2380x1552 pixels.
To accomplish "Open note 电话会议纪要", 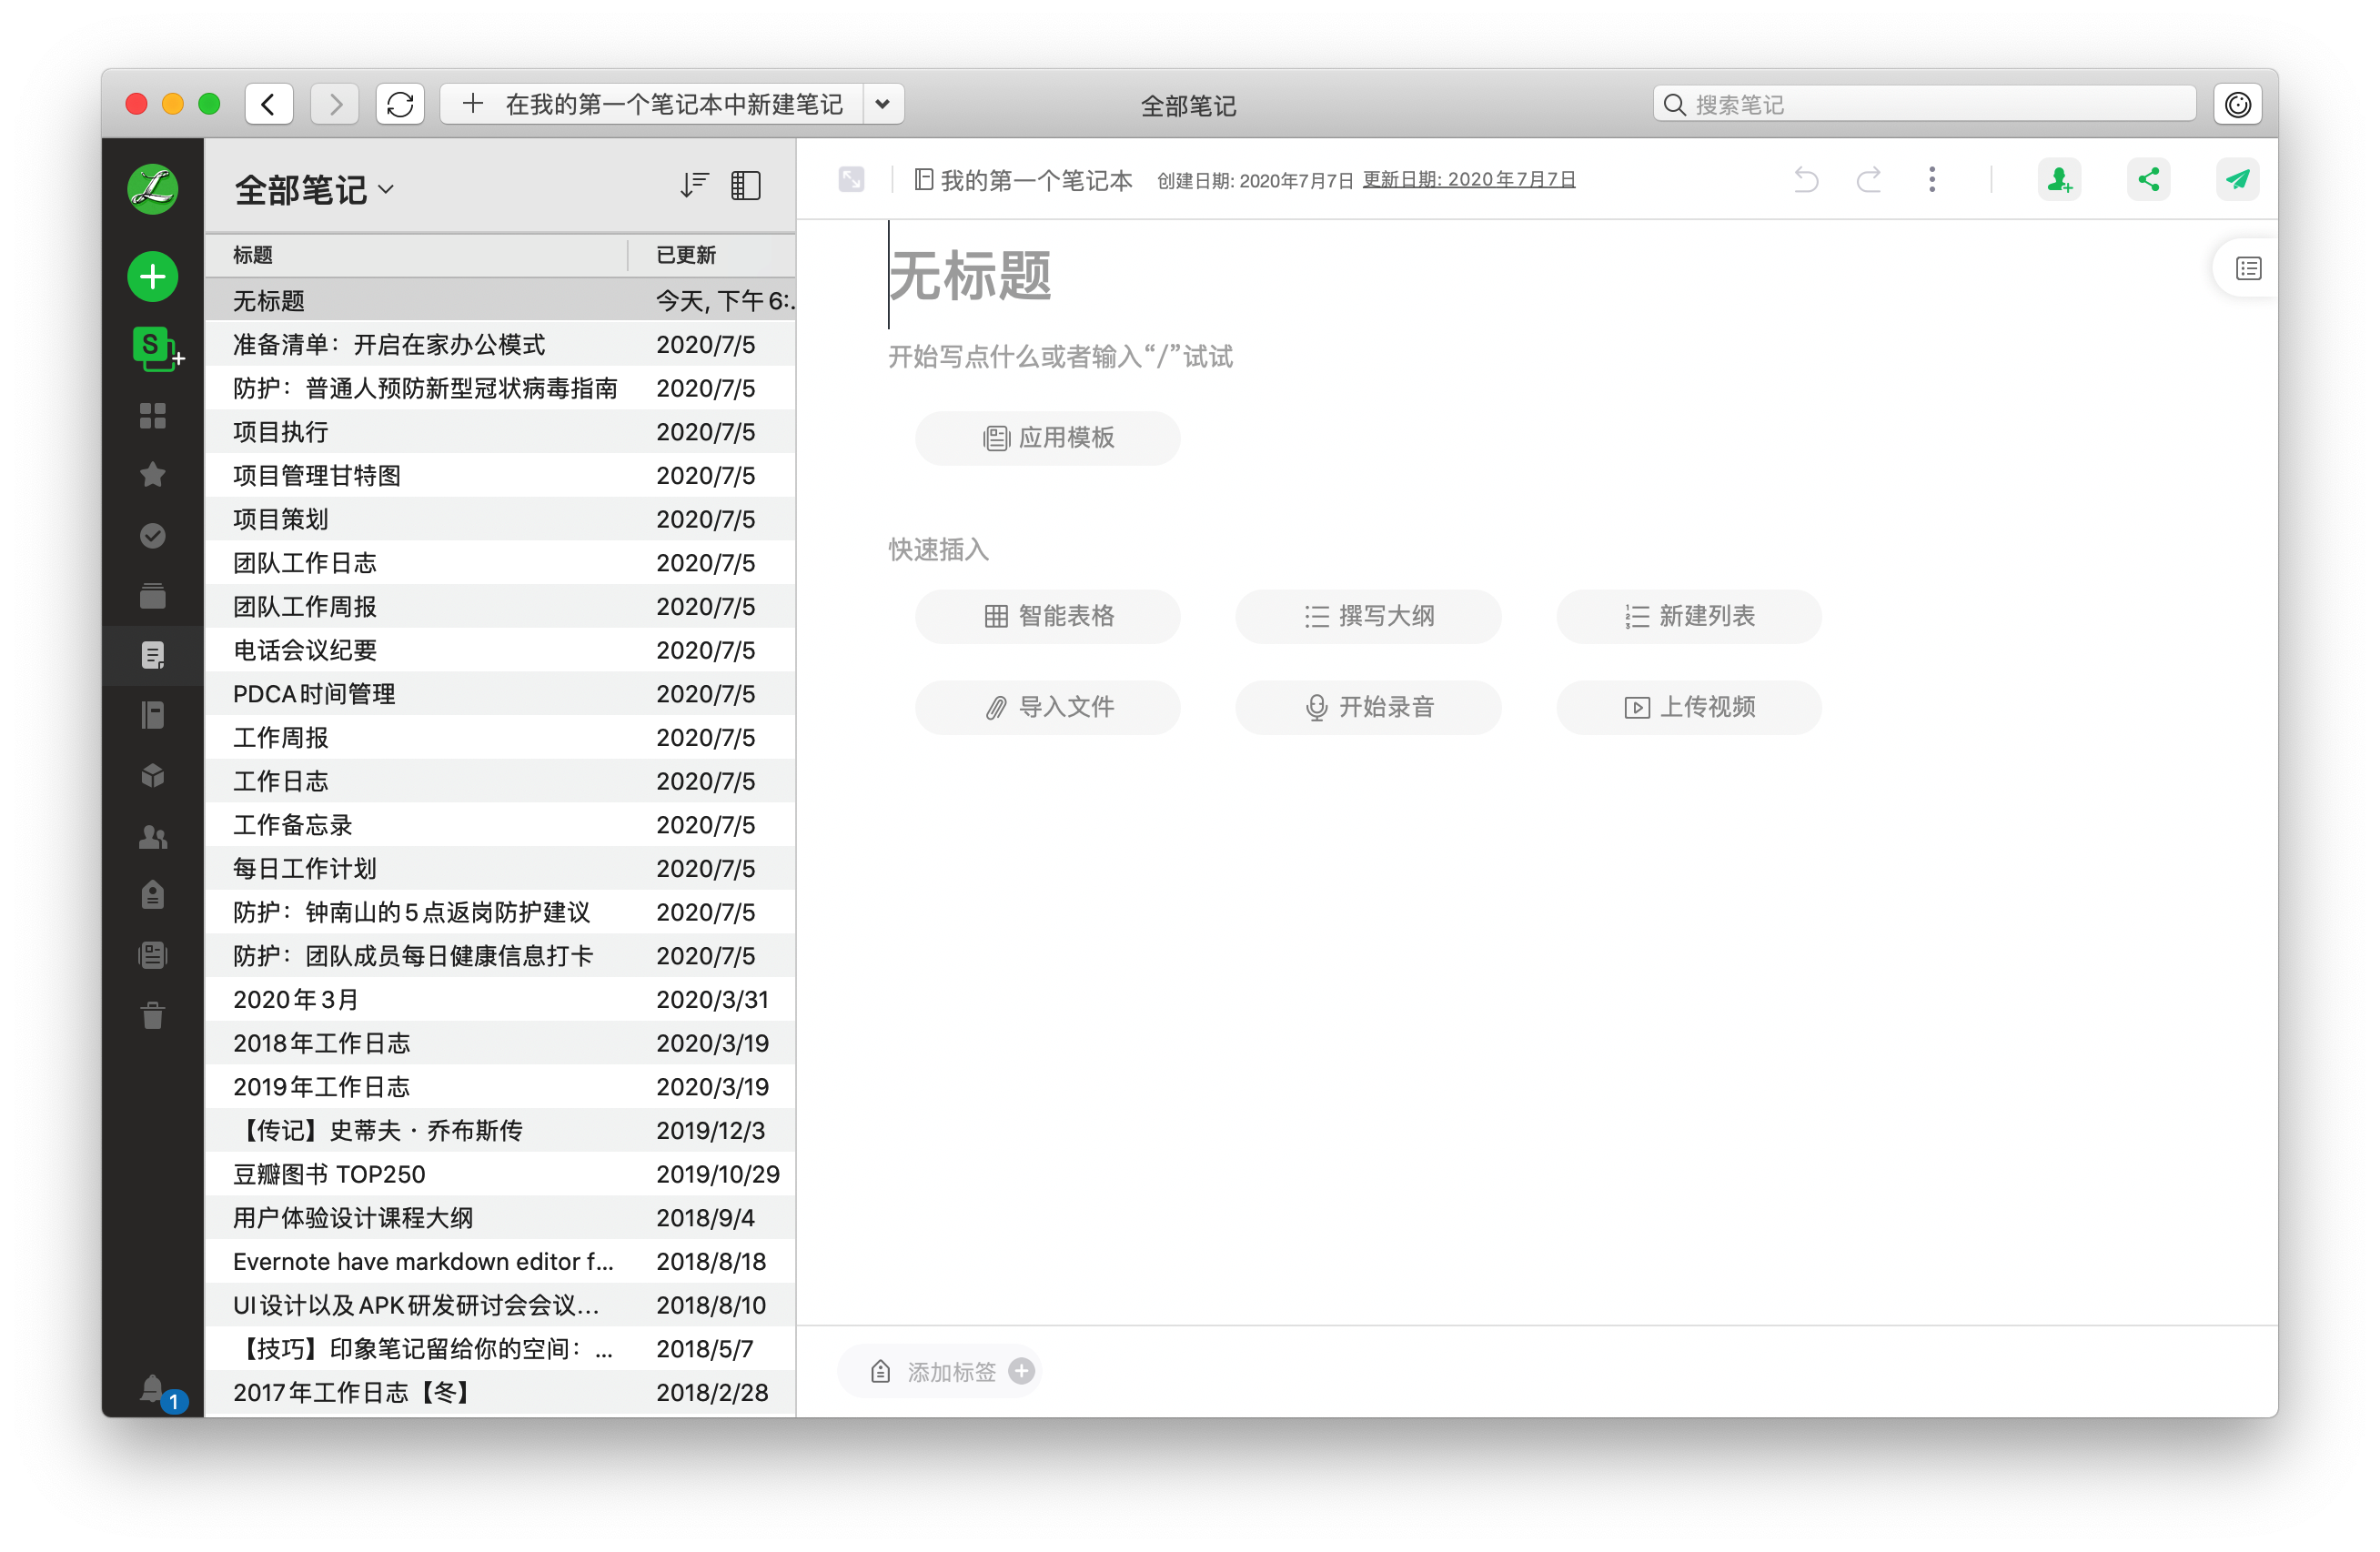I will point(500,651).
